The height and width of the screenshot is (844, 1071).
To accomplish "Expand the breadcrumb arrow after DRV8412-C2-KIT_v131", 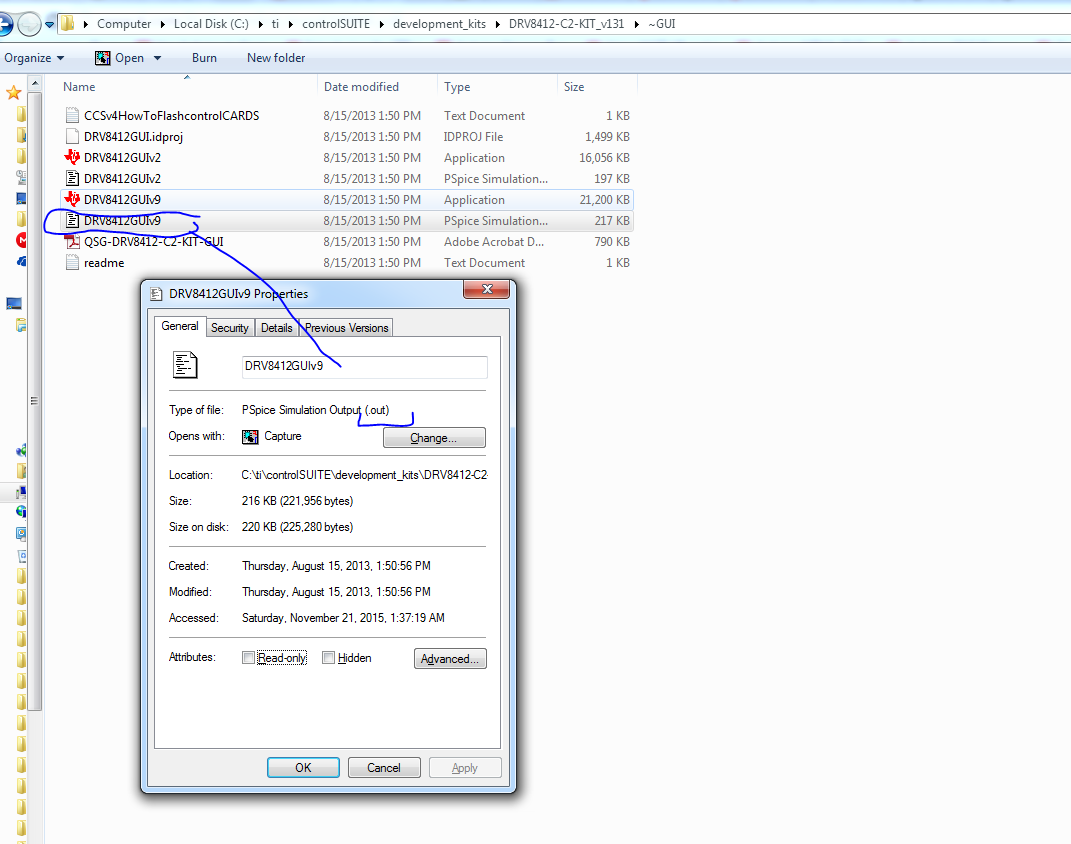I will (x=636, y=24).
